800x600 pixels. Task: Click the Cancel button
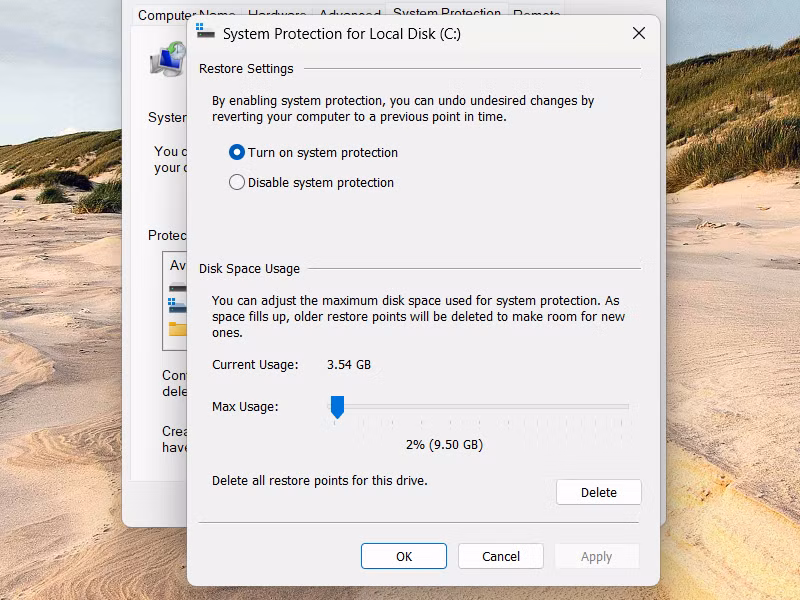click(501, 557)
